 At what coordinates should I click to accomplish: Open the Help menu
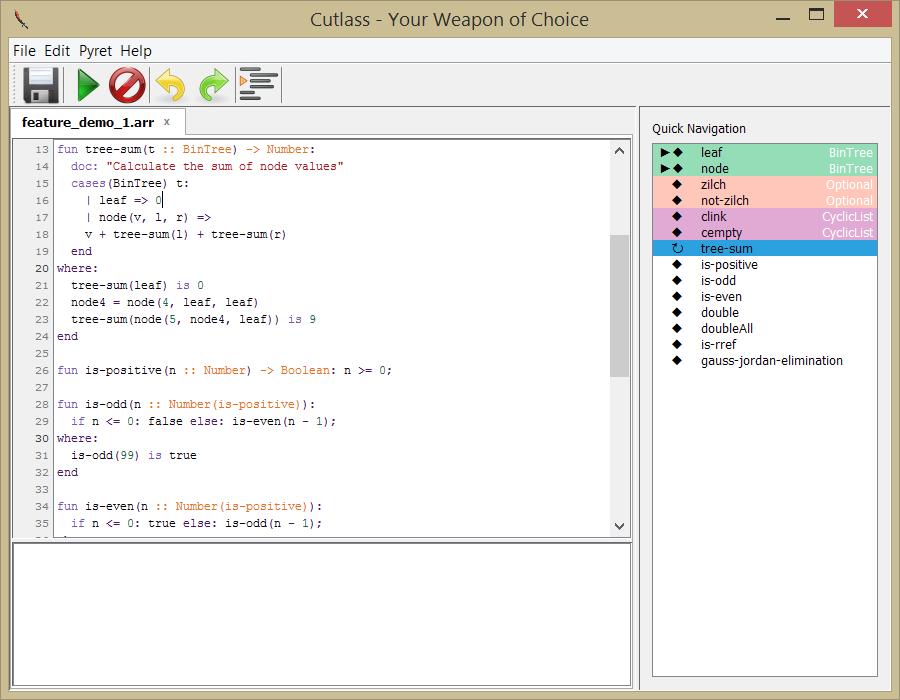[x=136, y=50]
